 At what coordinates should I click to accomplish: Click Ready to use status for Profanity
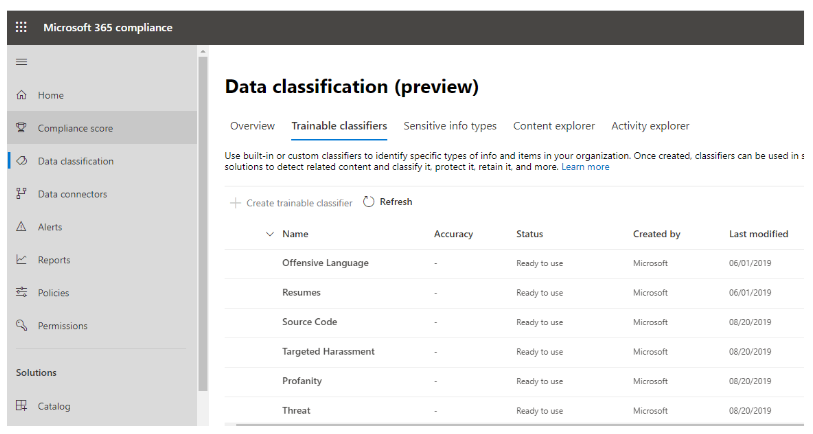tap(539, 381)
